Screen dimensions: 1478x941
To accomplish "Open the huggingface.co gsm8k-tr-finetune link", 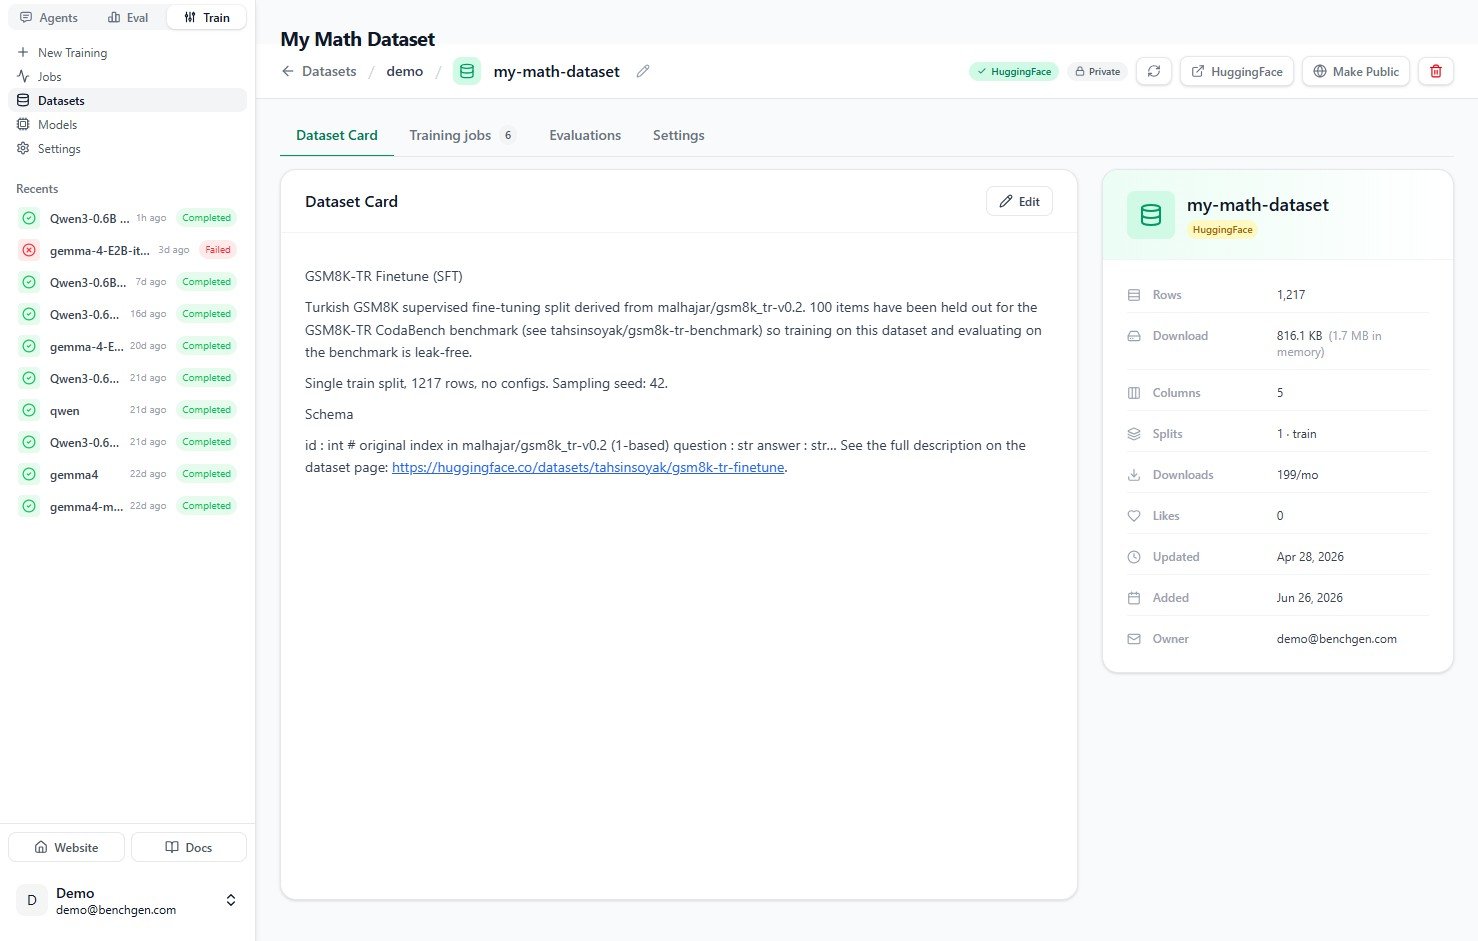I will pos(588,467).
